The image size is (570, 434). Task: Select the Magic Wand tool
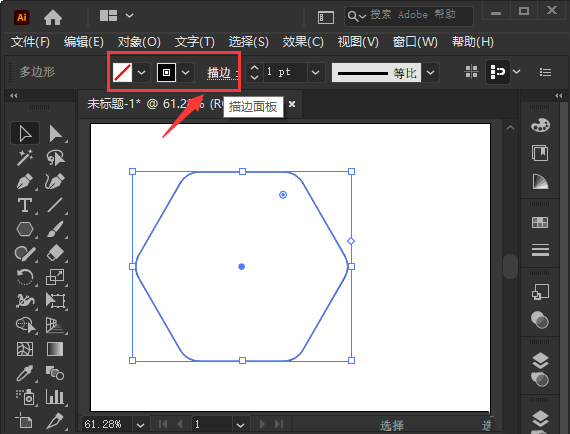[25, 157]
